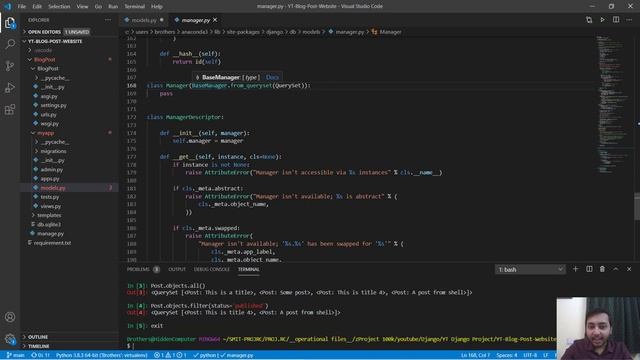Switch to the models.py editor tab
The image size is (640, 360).
[144, 20]
